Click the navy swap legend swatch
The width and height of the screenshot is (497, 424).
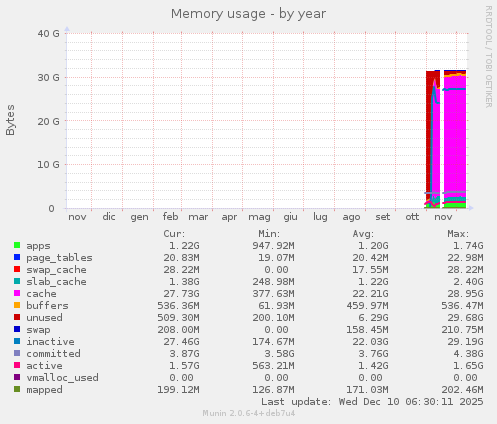click(17, 329)
